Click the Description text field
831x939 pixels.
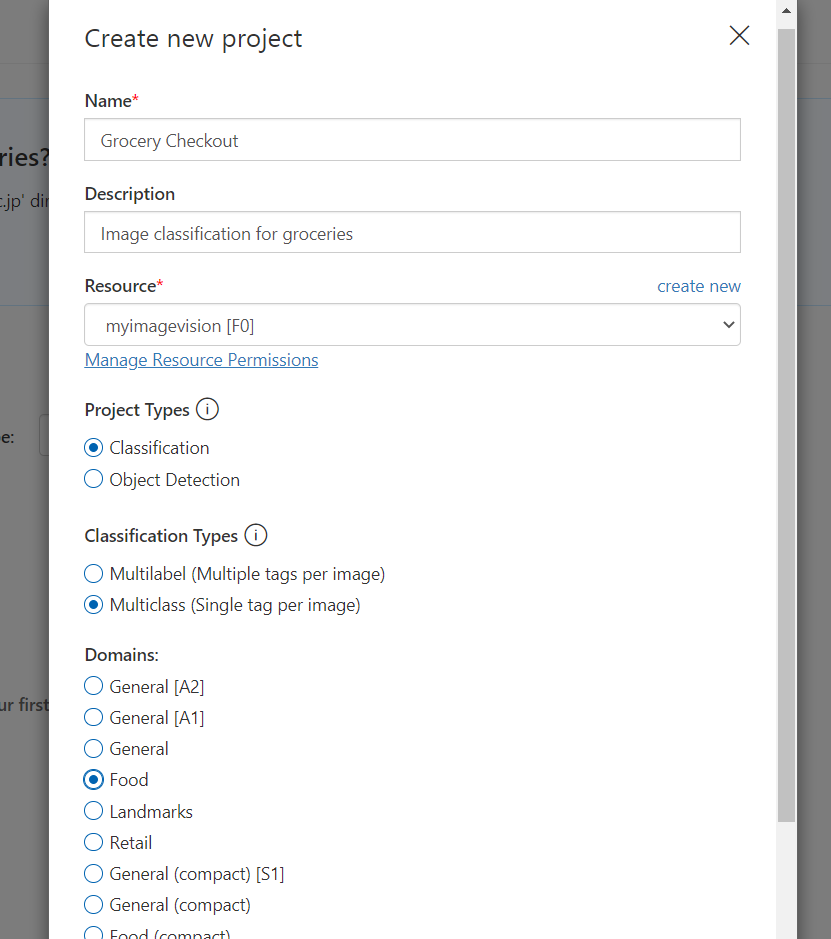[412, 232]
